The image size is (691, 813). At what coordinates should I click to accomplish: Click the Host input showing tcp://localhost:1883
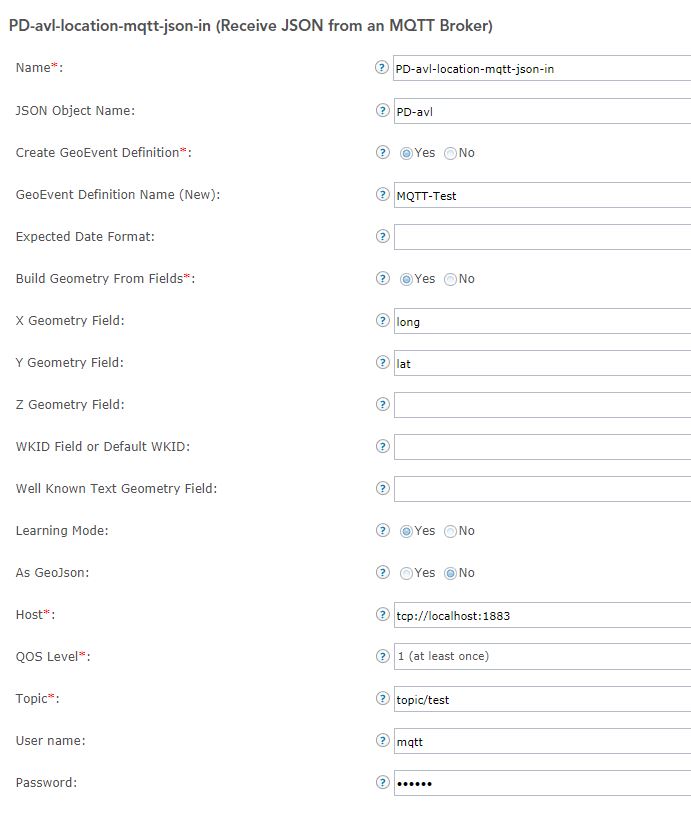pyautogui.click(x=542, y=615)
